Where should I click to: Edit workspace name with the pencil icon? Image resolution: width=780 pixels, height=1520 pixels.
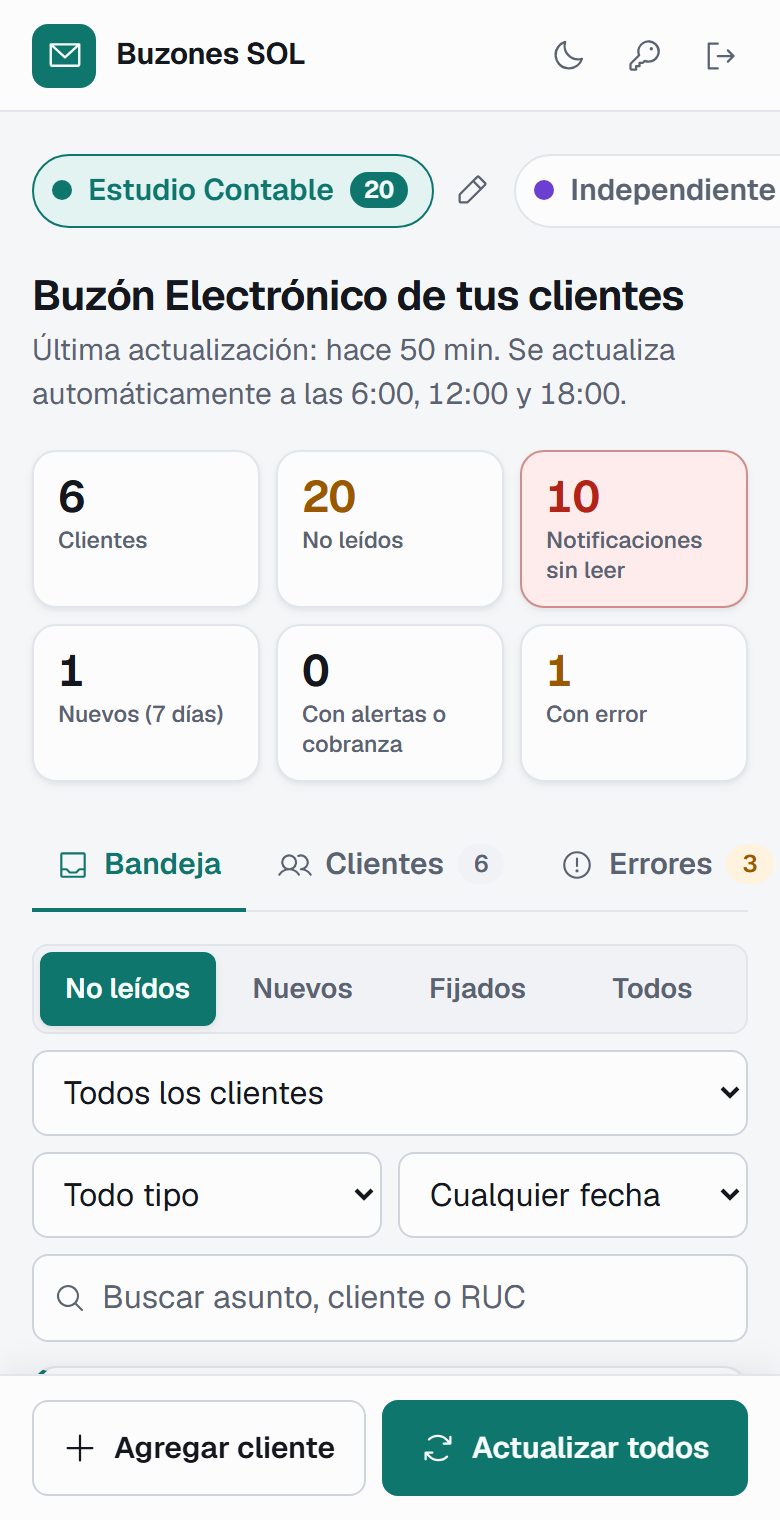point(472,190)
